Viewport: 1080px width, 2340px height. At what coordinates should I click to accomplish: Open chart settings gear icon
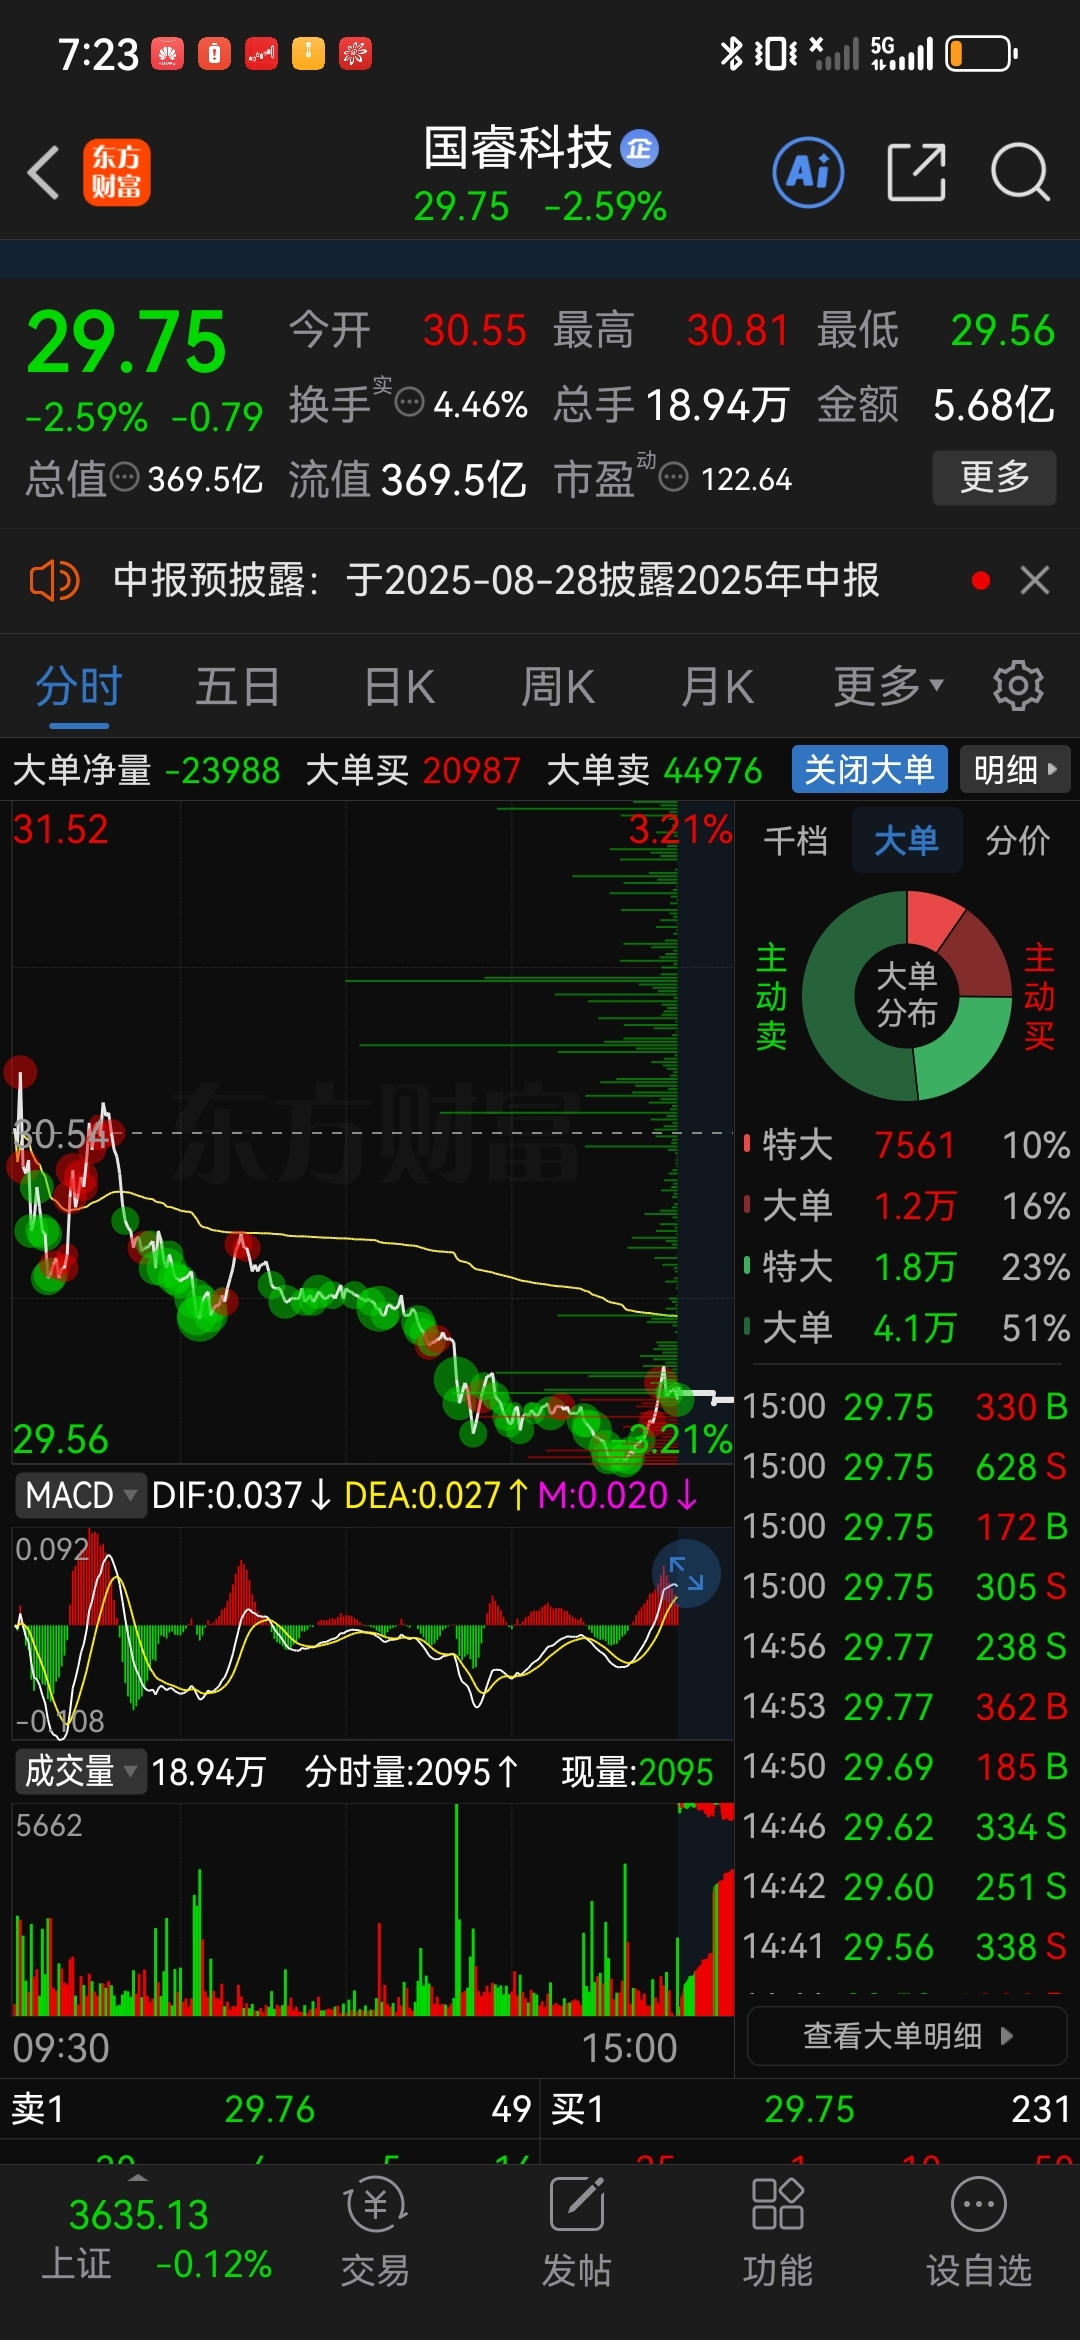click(x=1018, y=686)
